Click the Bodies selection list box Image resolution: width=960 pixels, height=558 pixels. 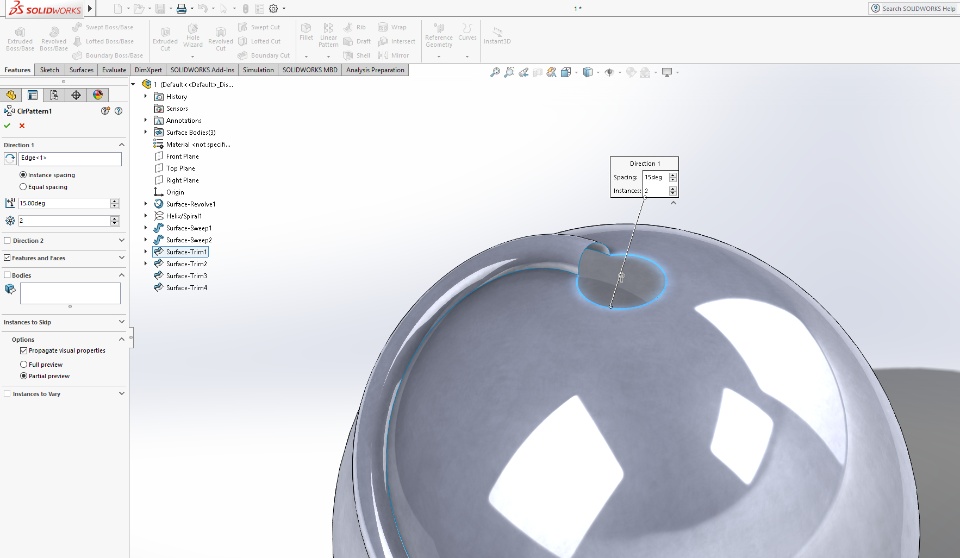pyautogui.click(x=70, y=293)
